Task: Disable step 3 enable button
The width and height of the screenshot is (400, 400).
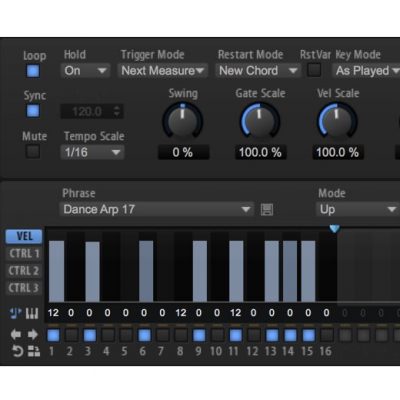Action: (90, 335)
